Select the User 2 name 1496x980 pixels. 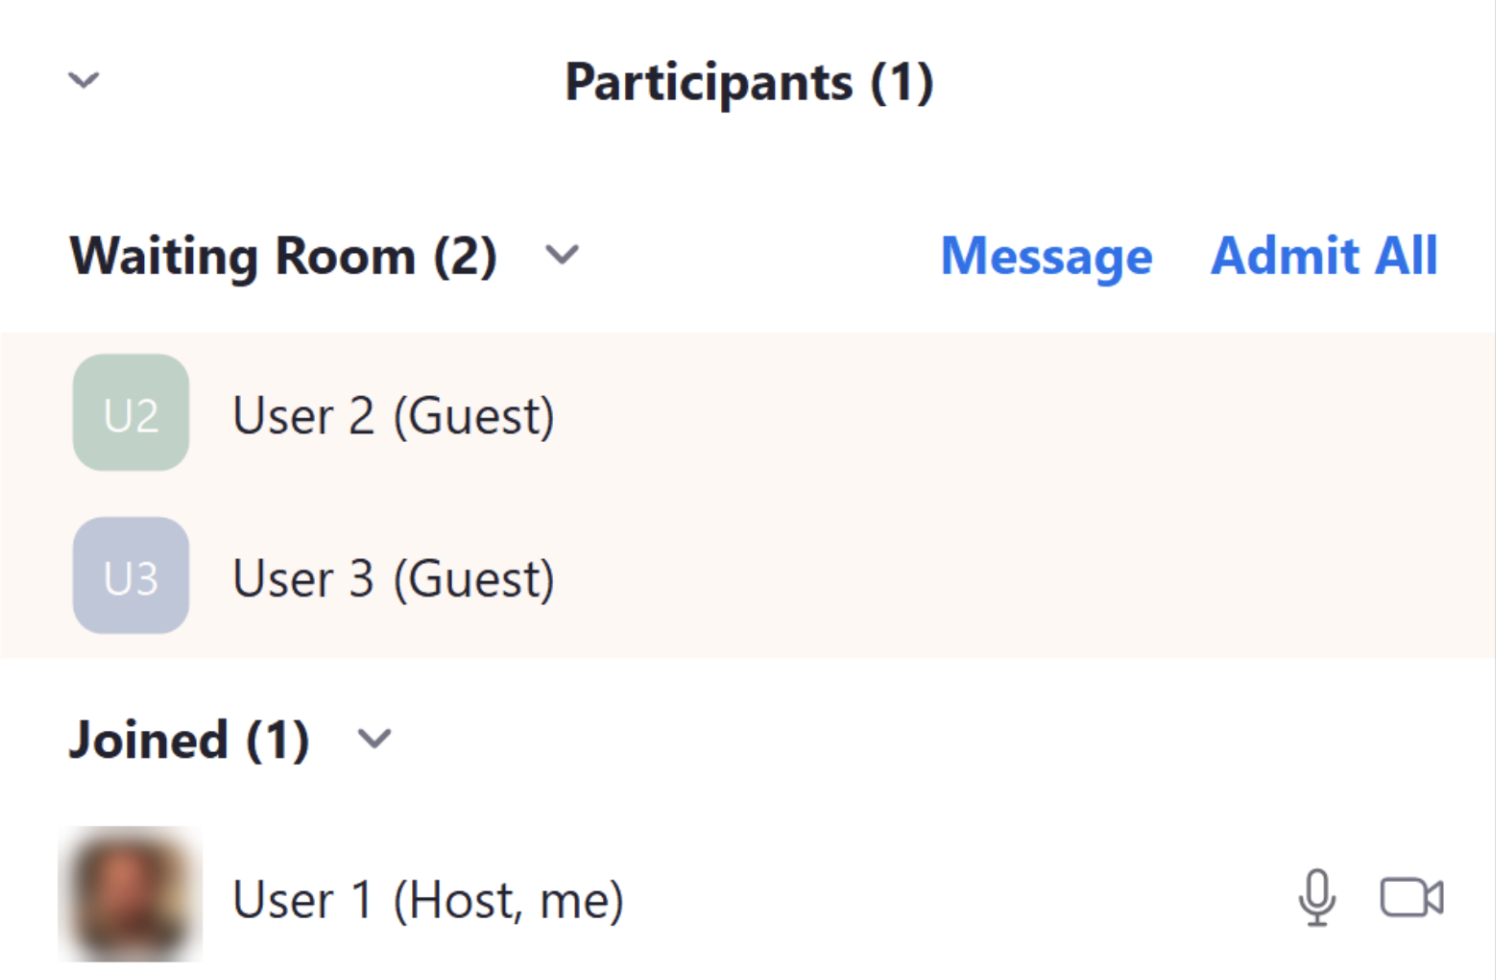pos(304,416)
